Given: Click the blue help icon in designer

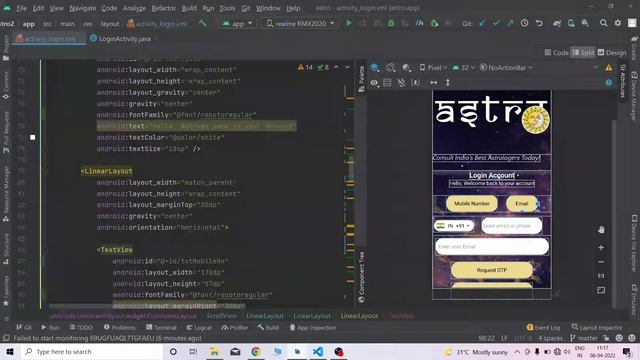Looking at the screenshot, I should coord(609,82).
